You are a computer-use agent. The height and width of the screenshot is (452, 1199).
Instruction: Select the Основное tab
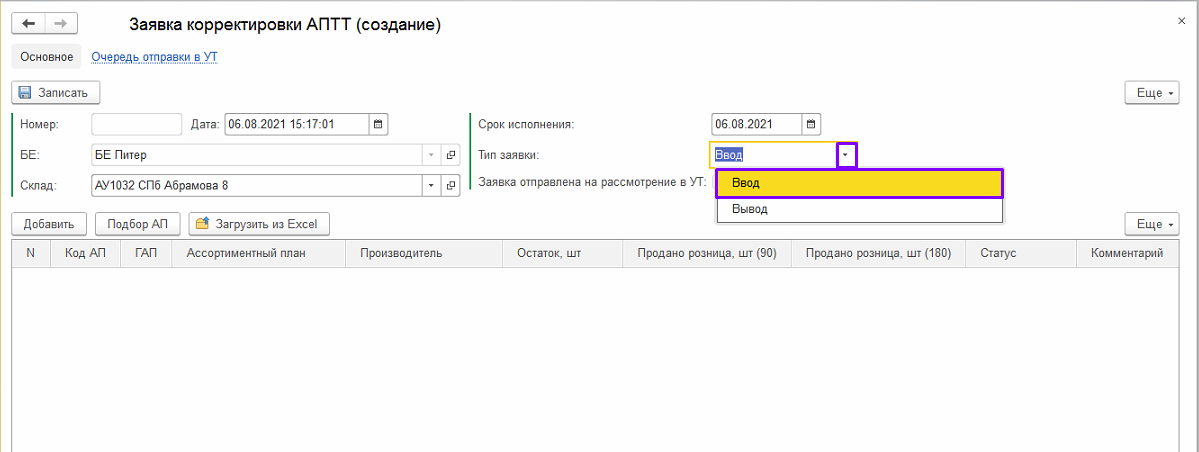pos(47,57)
